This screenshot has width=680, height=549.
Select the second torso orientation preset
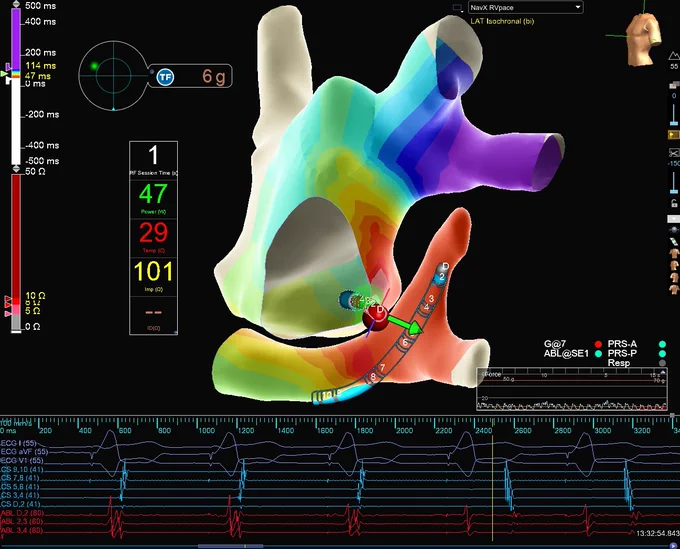(x=674, y=265)
